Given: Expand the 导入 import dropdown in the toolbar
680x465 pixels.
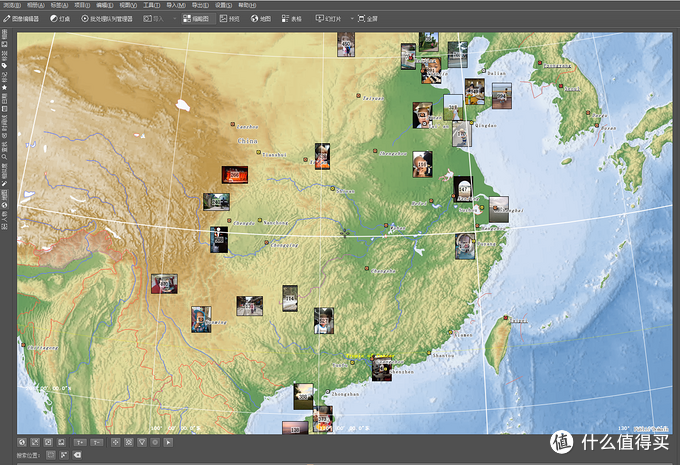Looking at the screenshot, I should [155, 18].
